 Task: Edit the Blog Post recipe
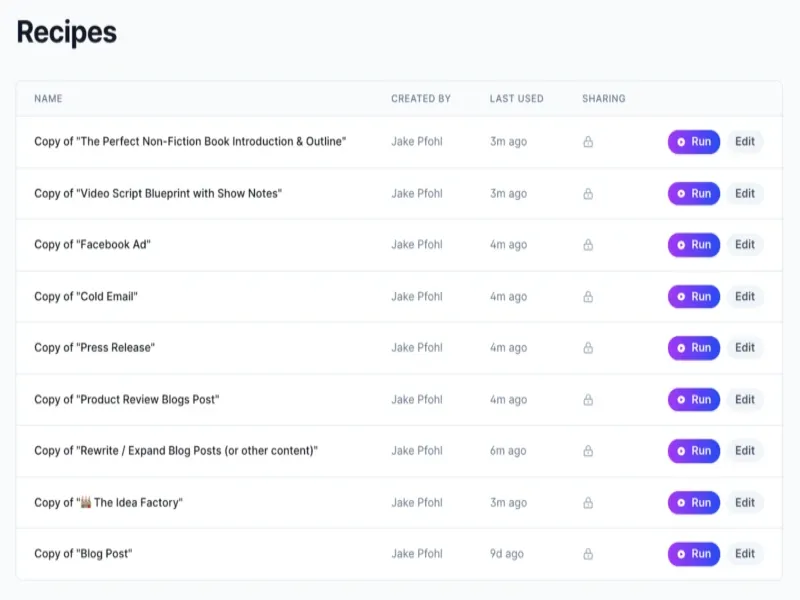click(745, 554)
